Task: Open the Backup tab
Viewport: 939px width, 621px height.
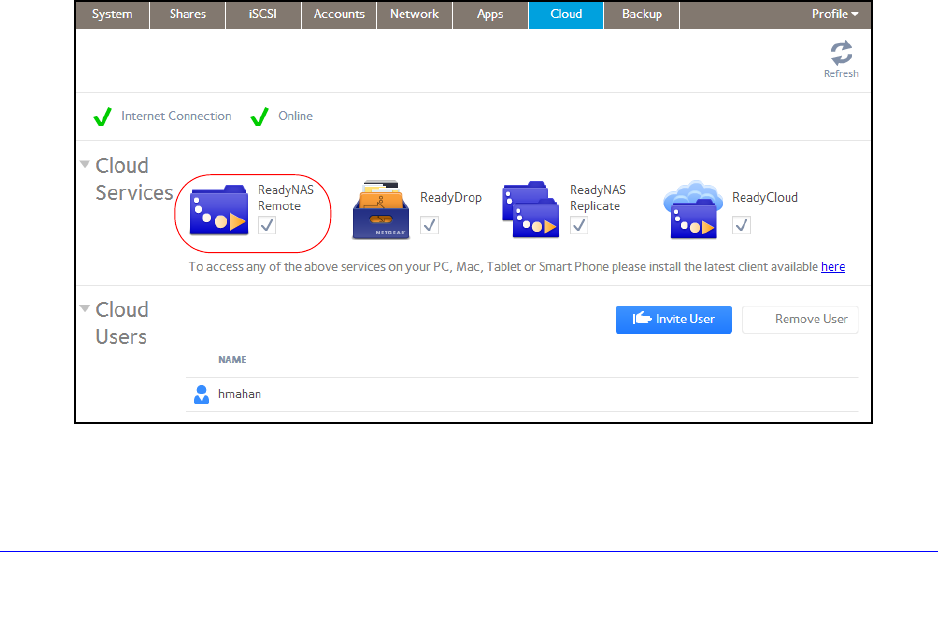Action: (x=641, y=14)
